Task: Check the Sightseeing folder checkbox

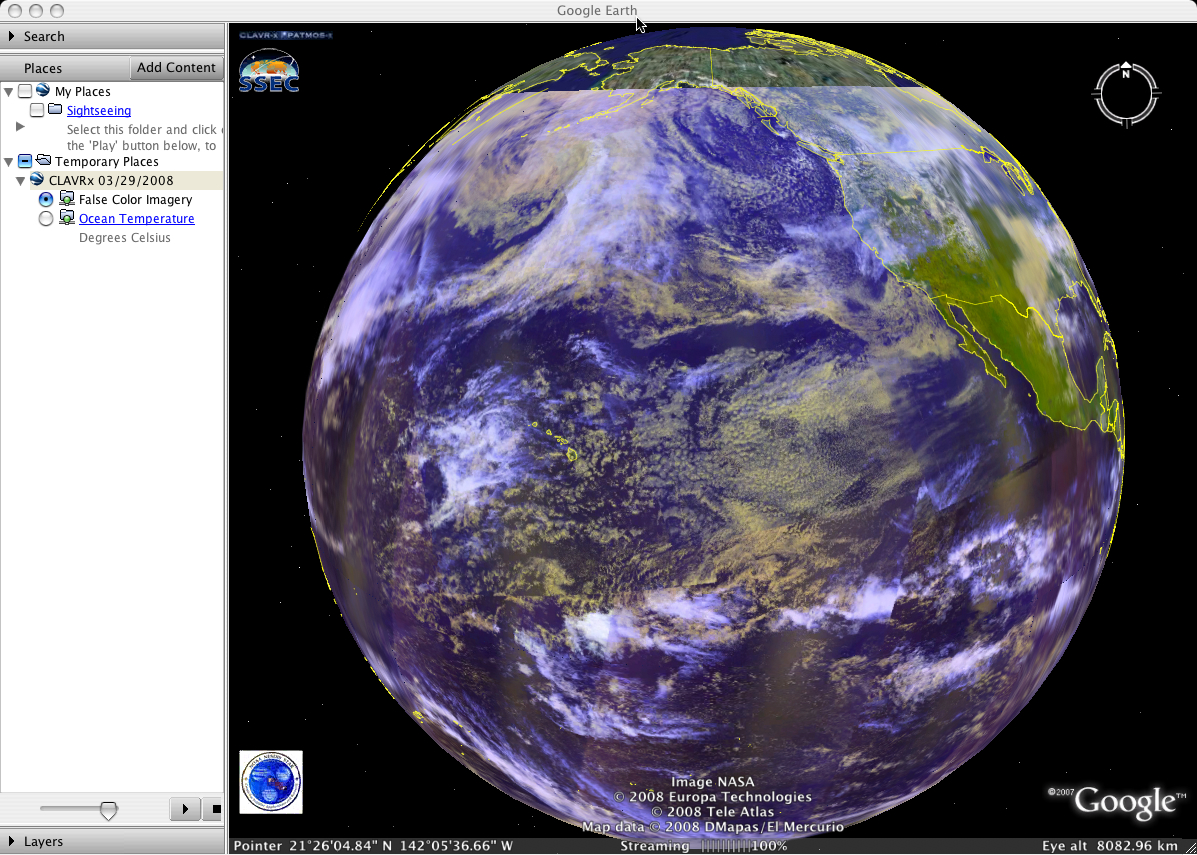Action: pyautogui.click(x=37, y=111)
